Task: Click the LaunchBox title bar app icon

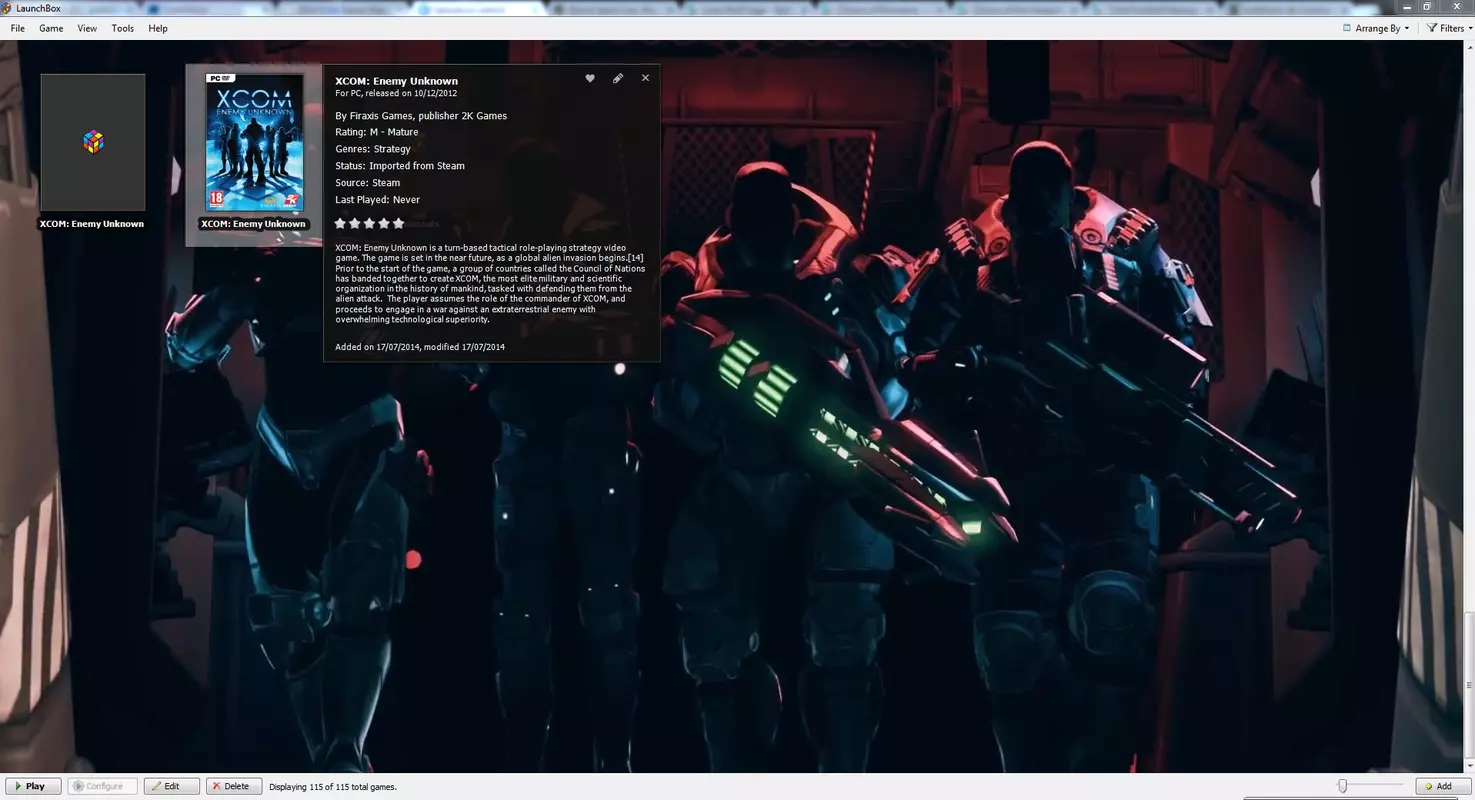Action: 8,8
